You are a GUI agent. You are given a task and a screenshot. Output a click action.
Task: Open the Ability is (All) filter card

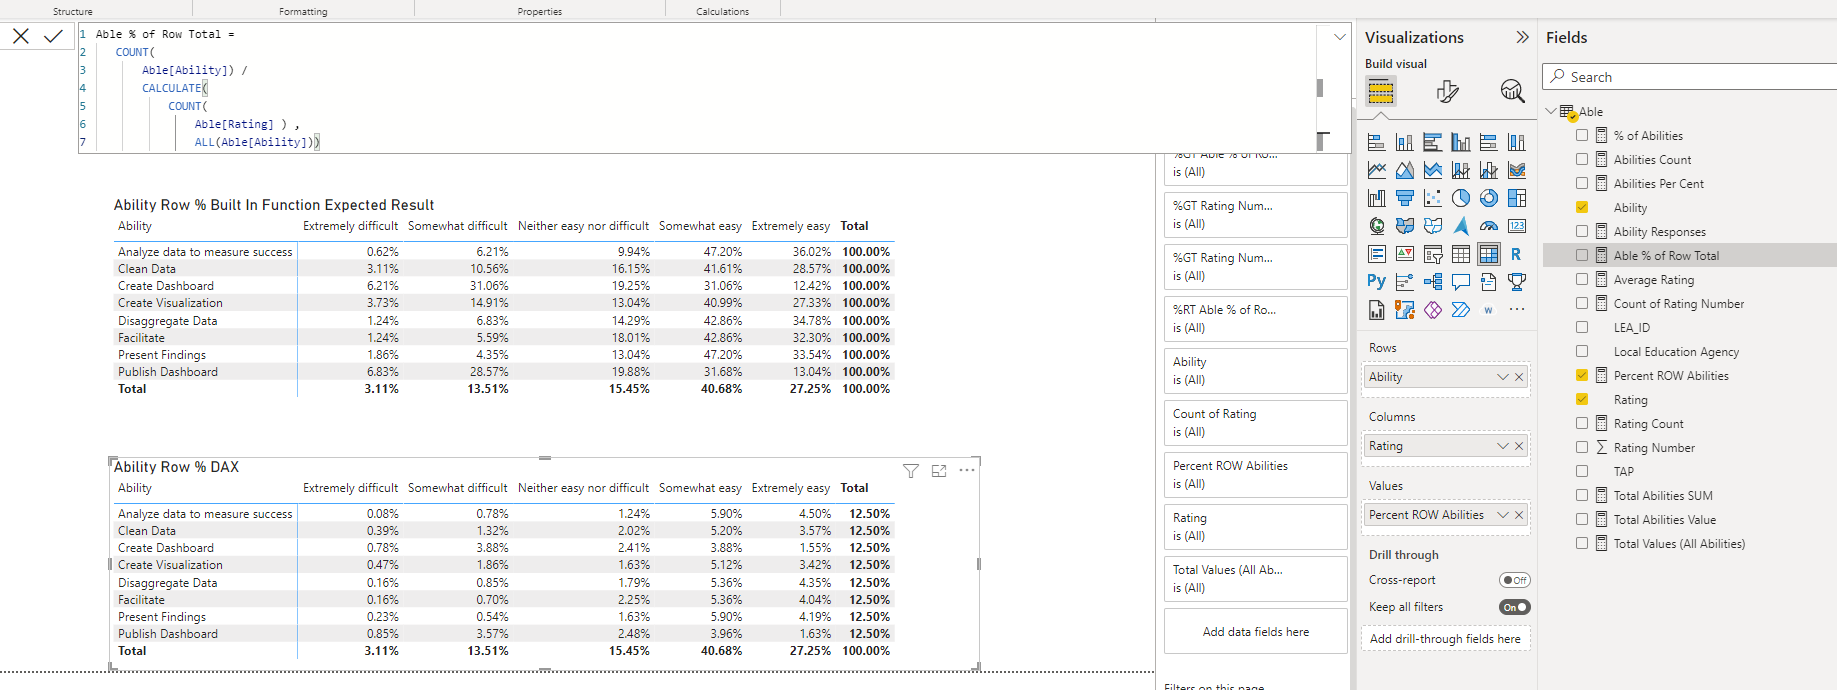[x=1256, y=371]
